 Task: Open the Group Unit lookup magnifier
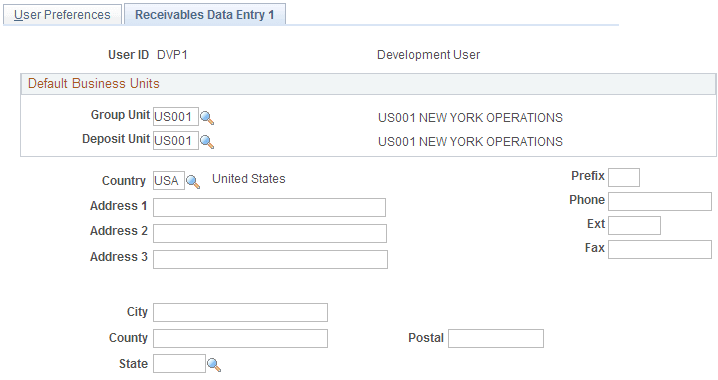pyautogui.click(x=207, y=118)
